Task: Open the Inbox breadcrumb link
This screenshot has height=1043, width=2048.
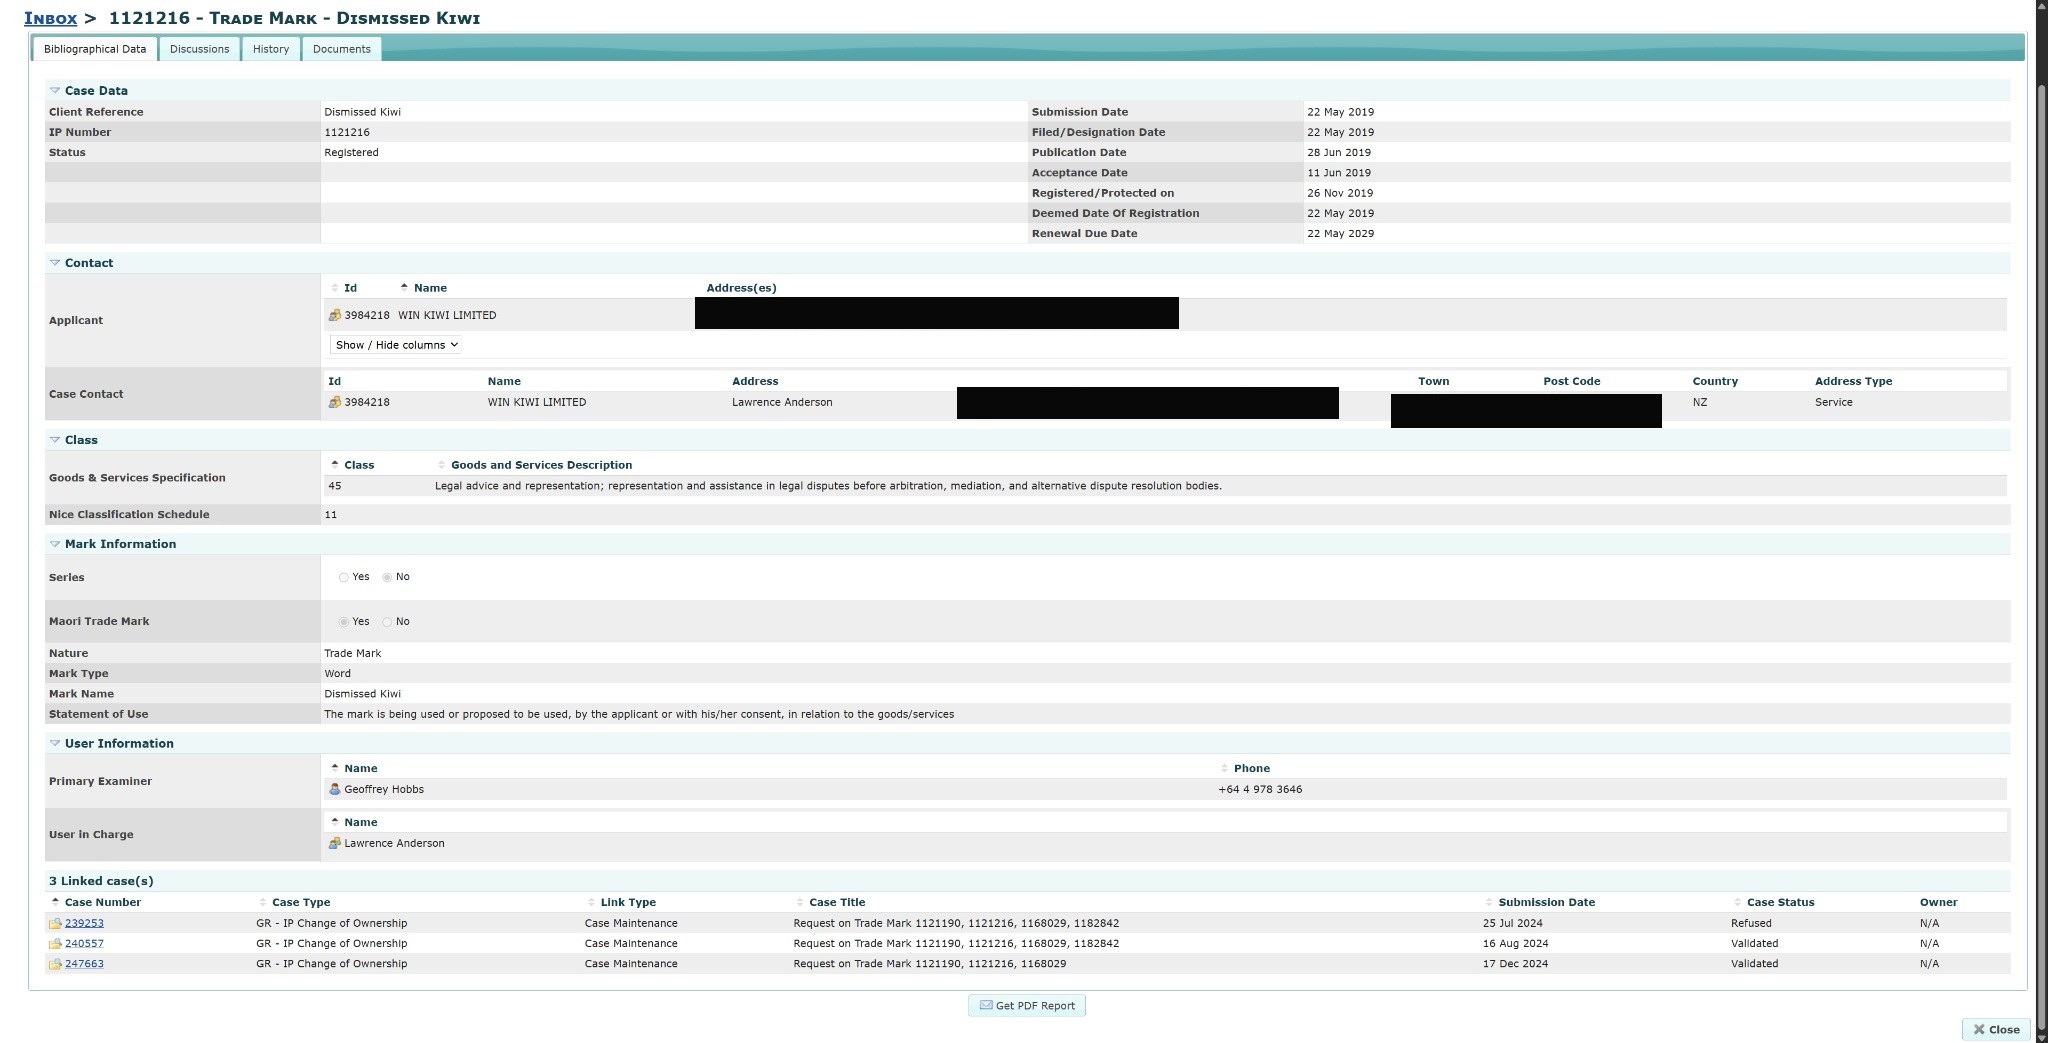Action: pyautogui.click(x=52, y=17)
